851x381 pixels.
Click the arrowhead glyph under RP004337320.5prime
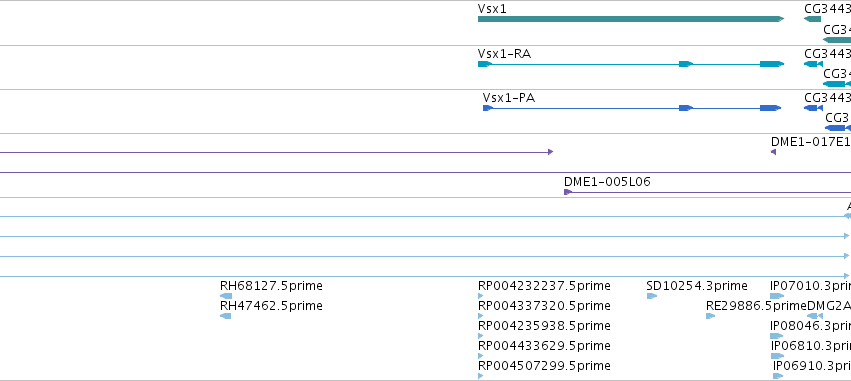(x=480, y=316)
